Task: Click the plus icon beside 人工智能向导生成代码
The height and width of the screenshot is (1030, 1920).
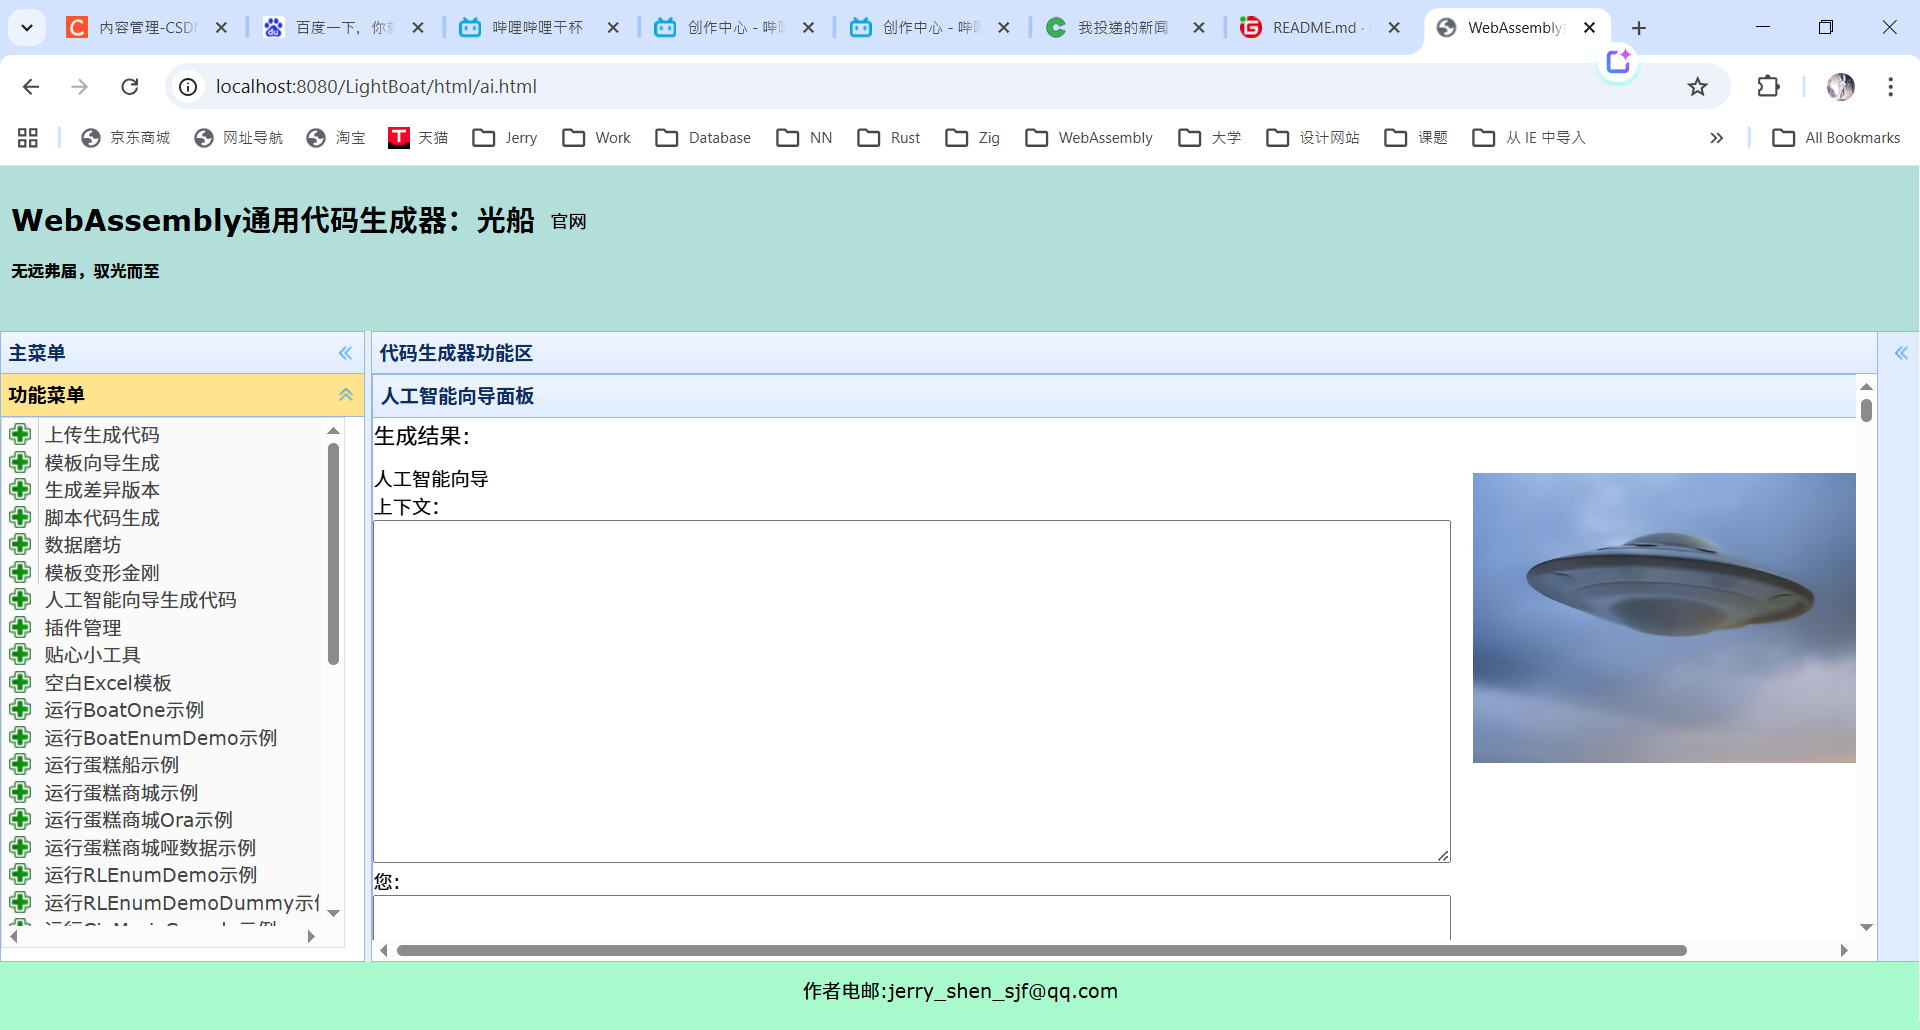Action: pyautogui.click(x=21, y=600)
